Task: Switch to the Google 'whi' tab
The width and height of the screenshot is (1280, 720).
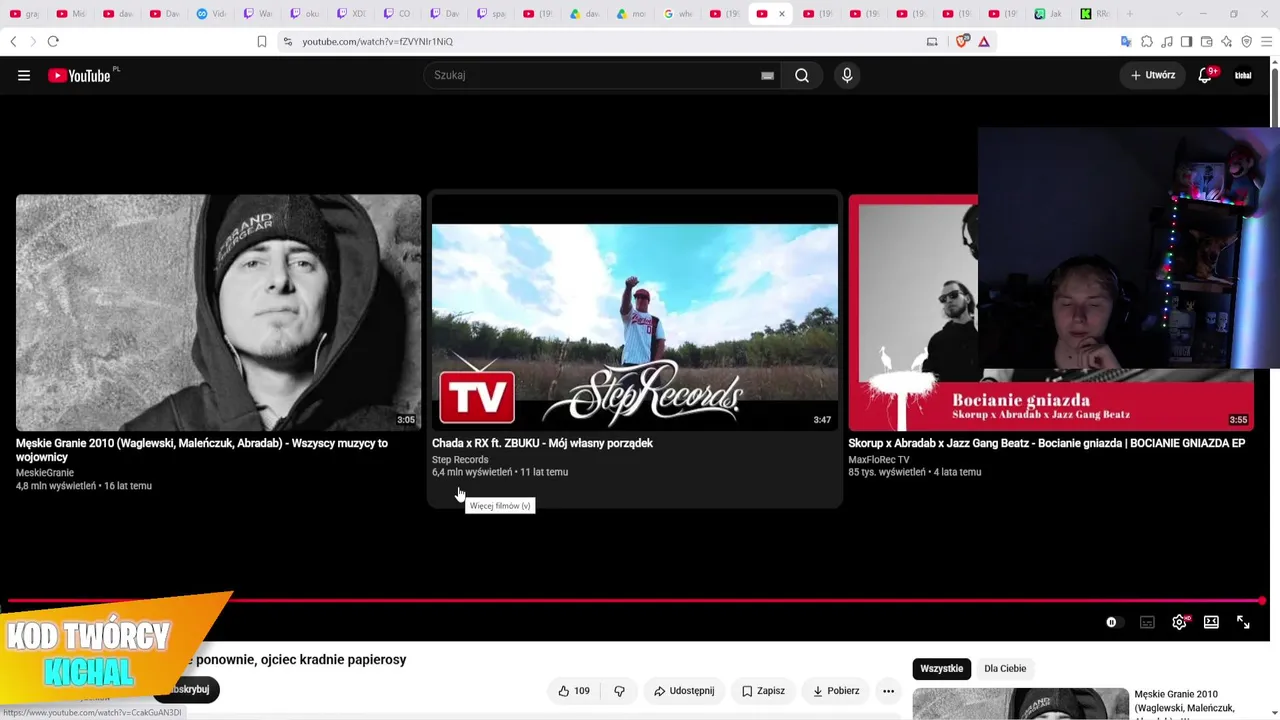Action: [679, 14]
